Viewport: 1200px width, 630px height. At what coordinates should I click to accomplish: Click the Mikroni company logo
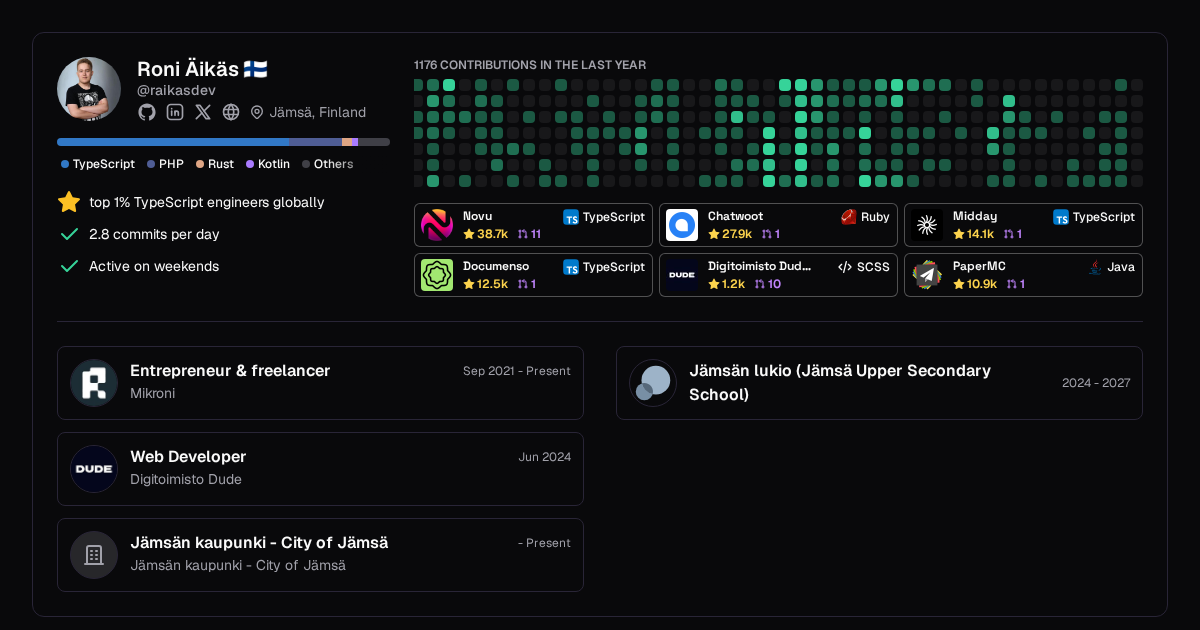[x=94, y=383]
